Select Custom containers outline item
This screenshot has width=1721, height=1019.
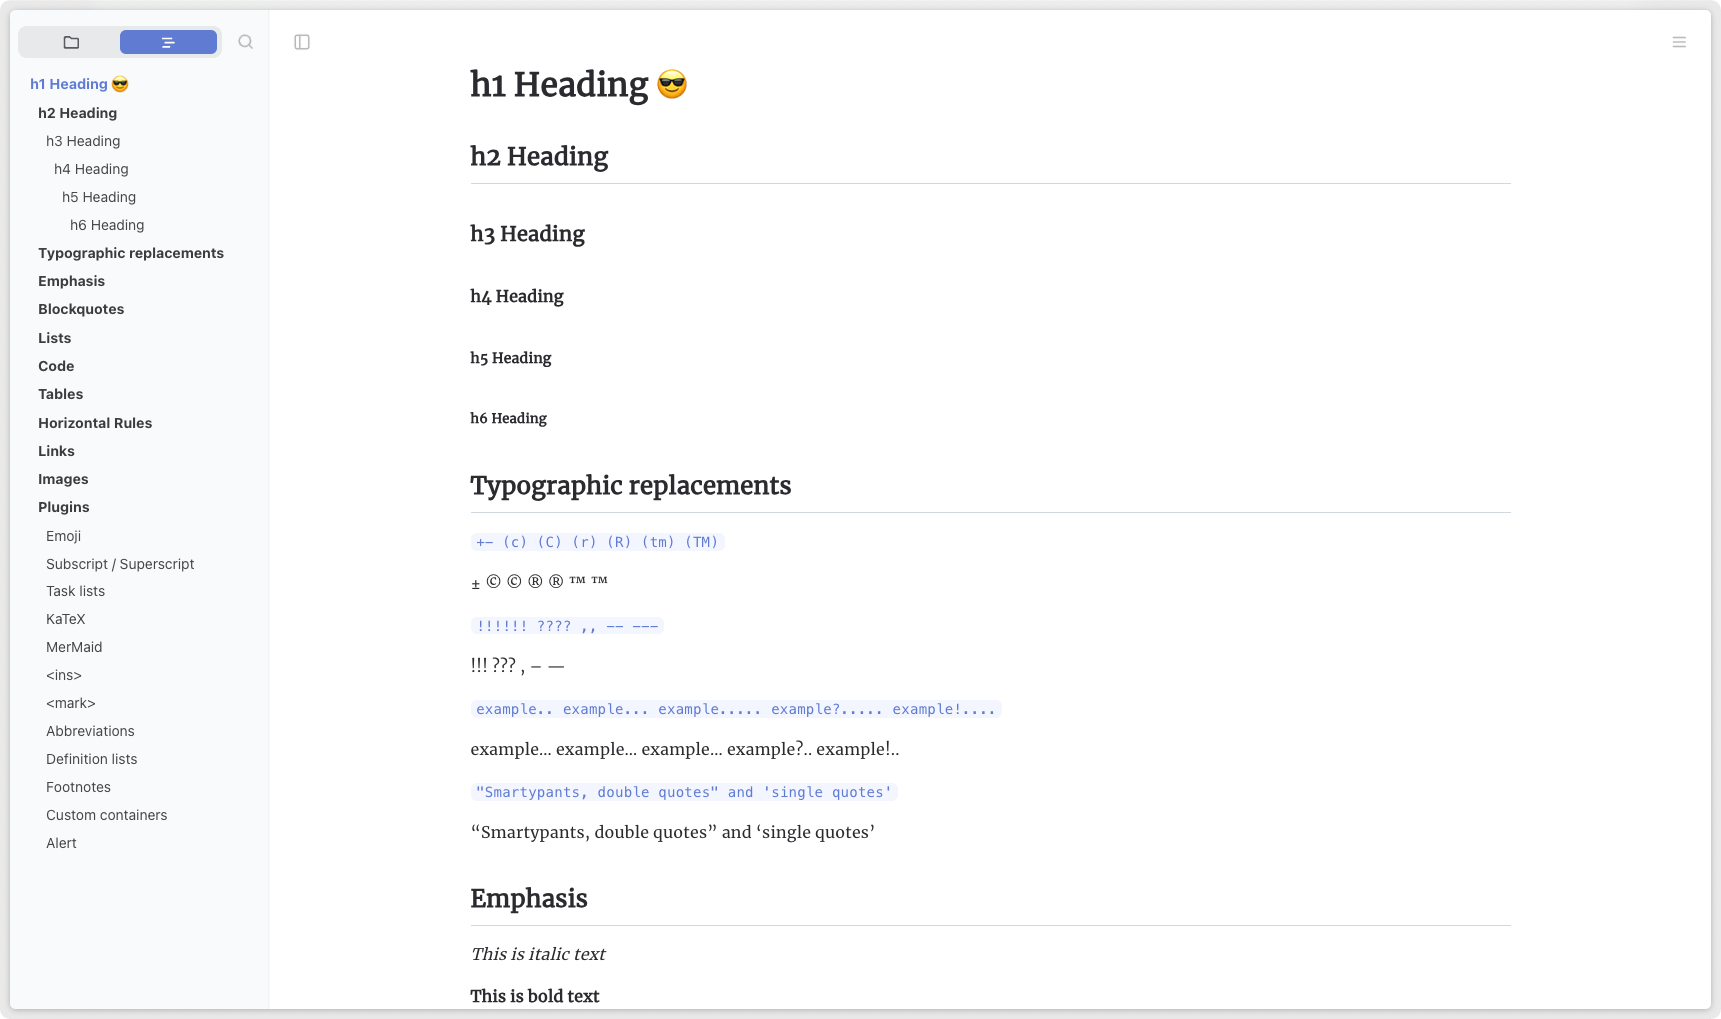coord(106,815)
